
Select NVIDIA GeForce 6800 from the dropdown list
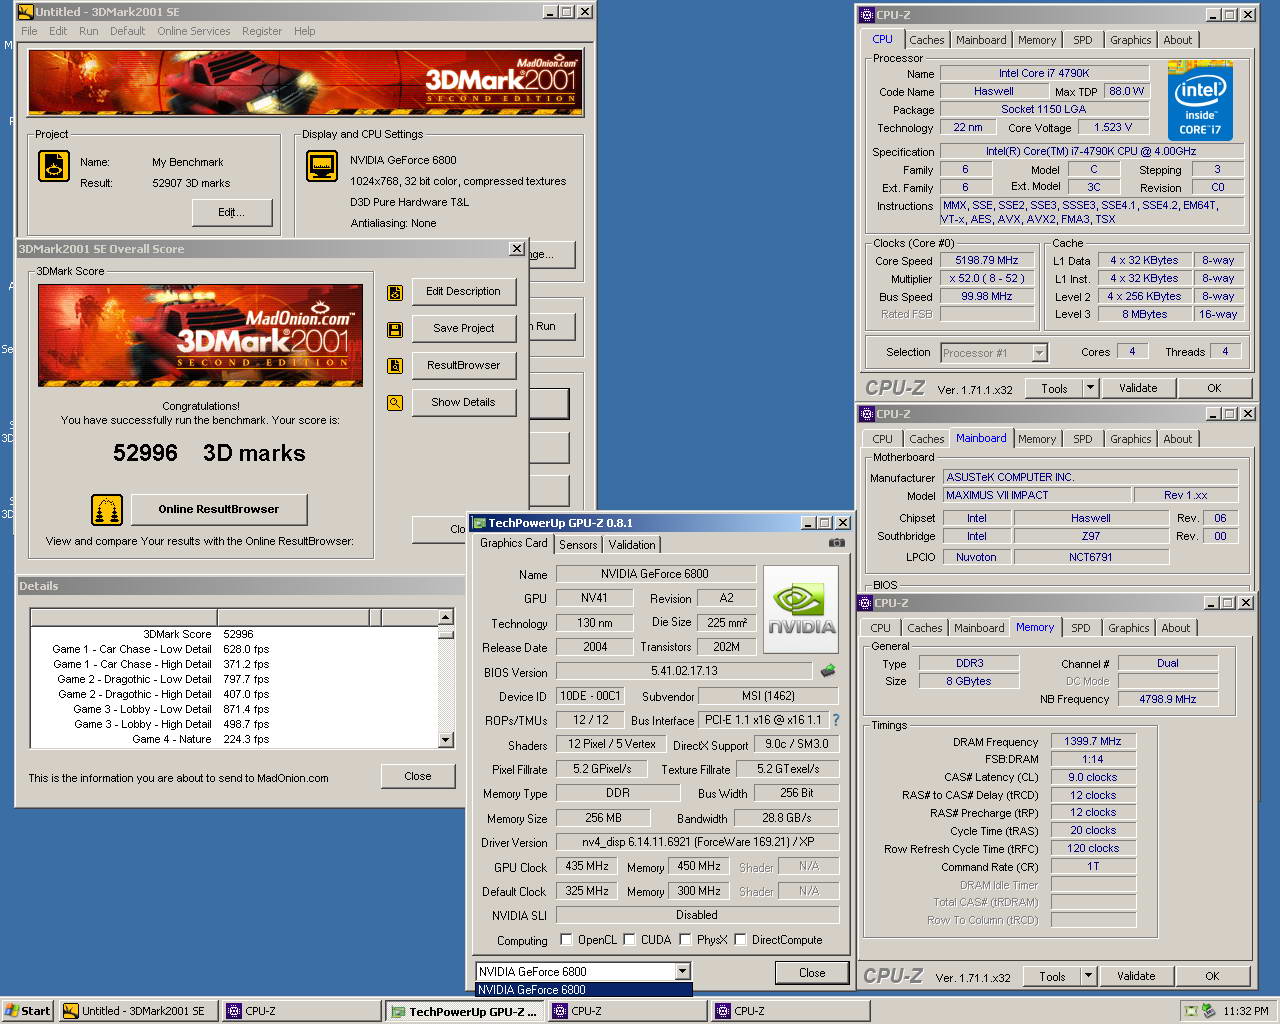click(x=584, y=990)
